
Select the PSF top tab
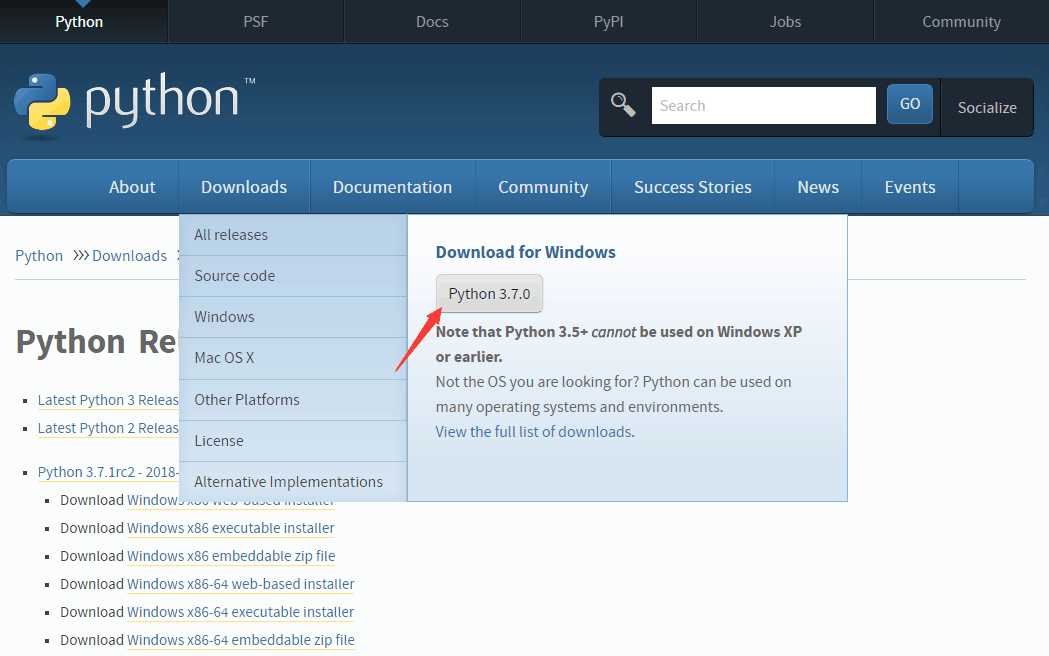click(256, 21)
